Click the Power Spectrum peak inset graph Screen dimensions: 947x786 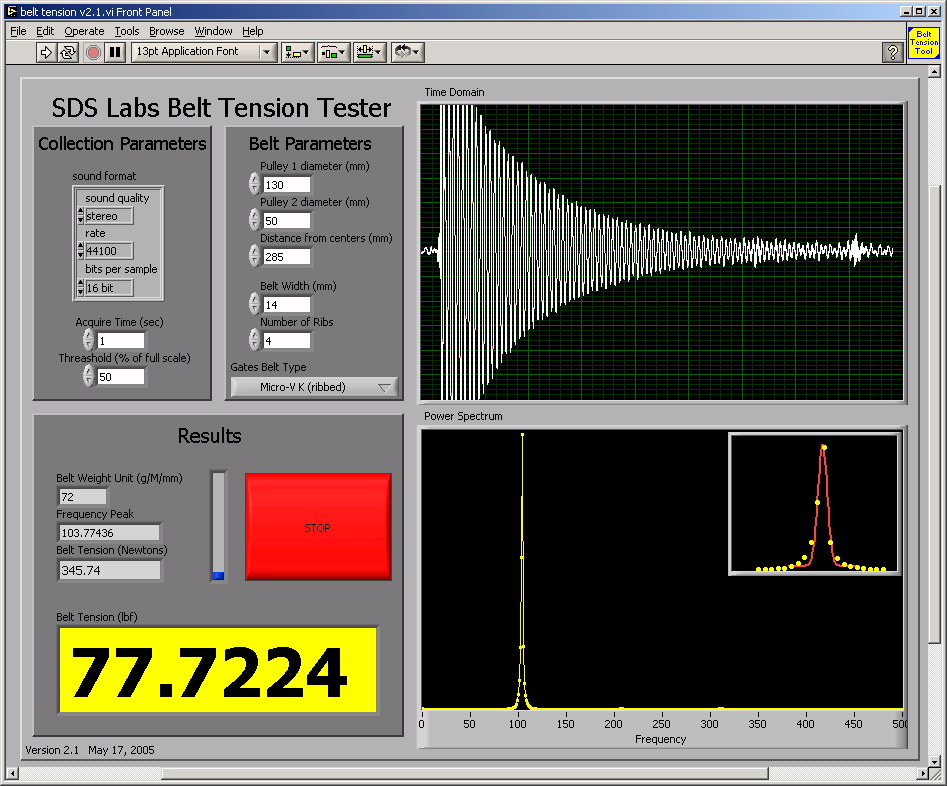click(x=814, y=503)
